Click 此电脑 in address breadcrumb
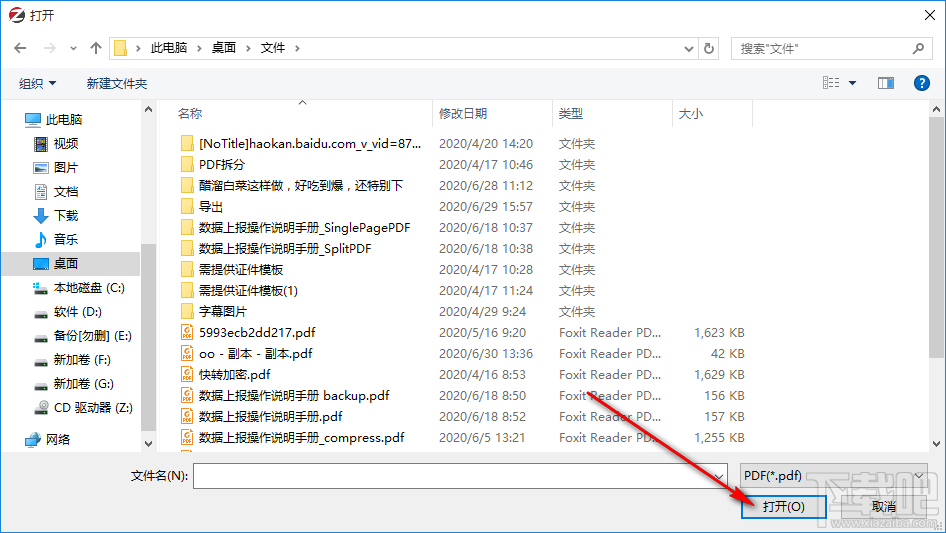Screen dimensions: 946x533 tap(169, 48)
